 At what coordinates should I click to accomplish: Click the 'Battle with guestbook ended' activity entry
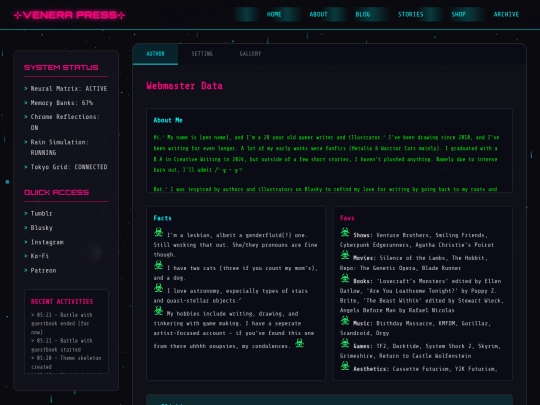coord(62,323)
